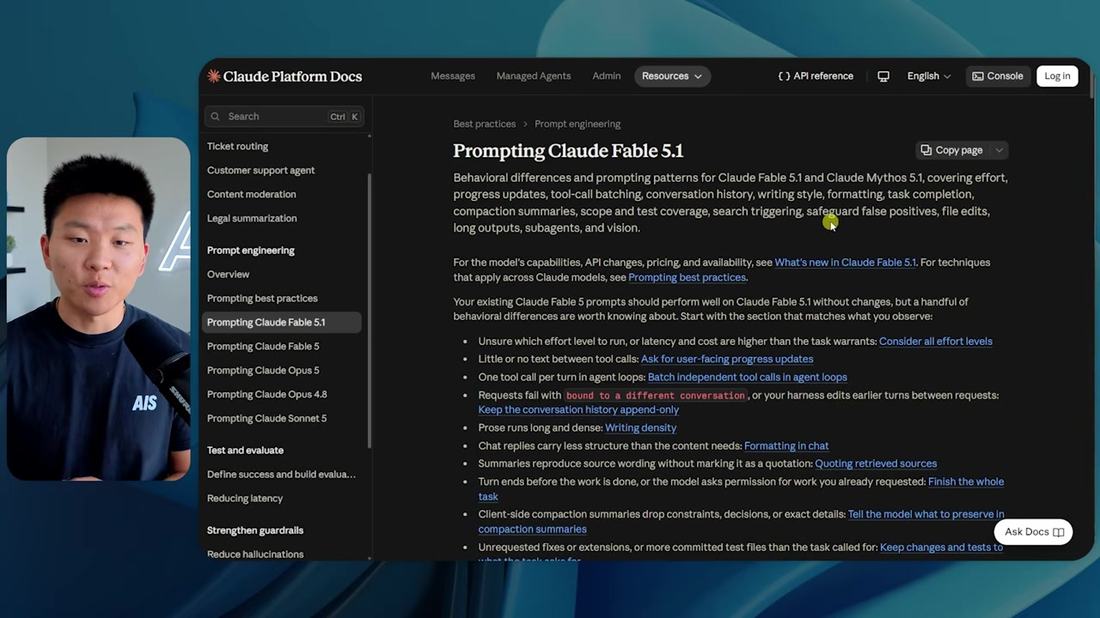Viewport: 1100px width, 618px height.
Task: Select Prompting Claude Fable 5.1 sidebar item
Action: click(282, 322)
